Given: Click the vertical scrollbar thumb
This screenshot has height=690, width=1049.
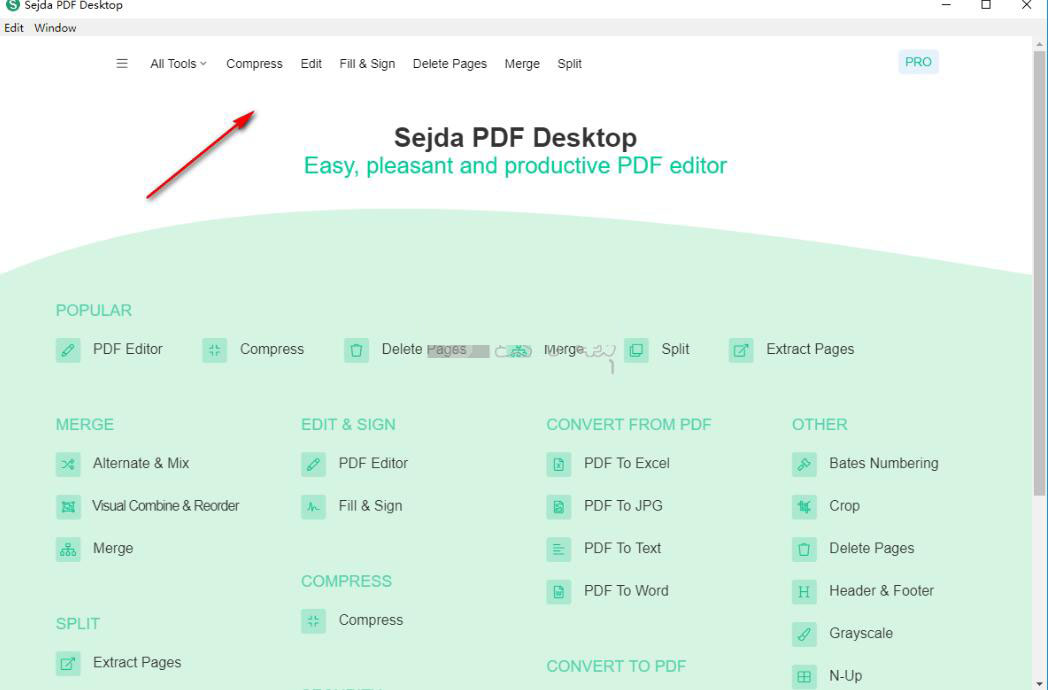Looking at the screenshot, I should pos(1039,273).
